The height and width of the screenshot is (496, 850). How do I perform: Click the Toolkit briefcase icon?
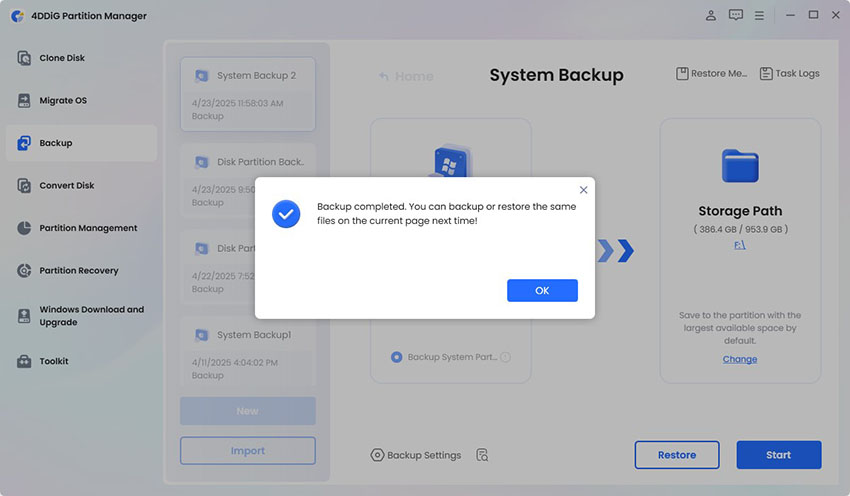24,361
